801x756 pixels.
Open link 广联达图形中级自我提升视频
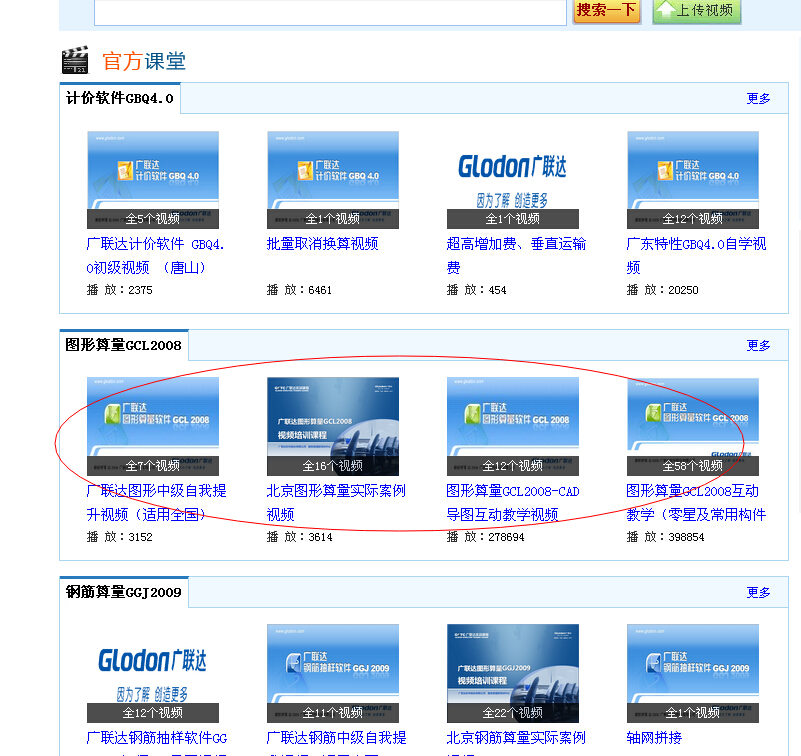(x=156, y=502)
